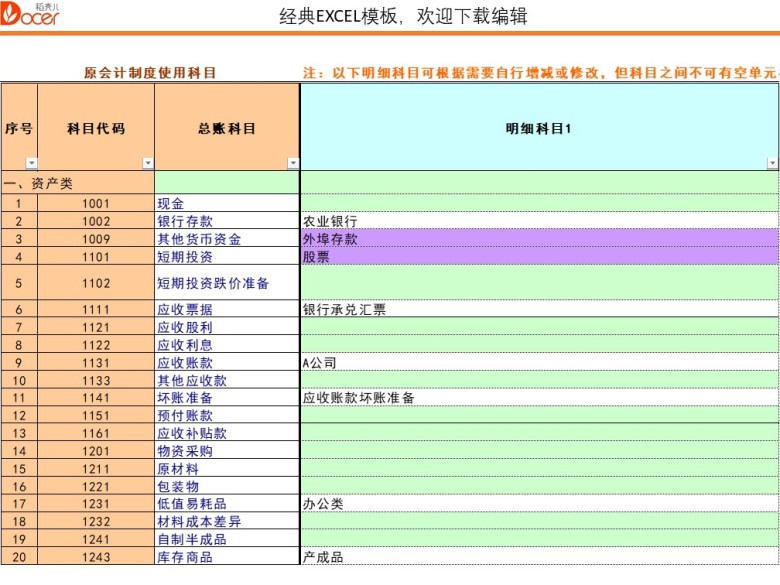780x585 pixels.
Task: Click the account code cell 1009
Action: [96, 239]
